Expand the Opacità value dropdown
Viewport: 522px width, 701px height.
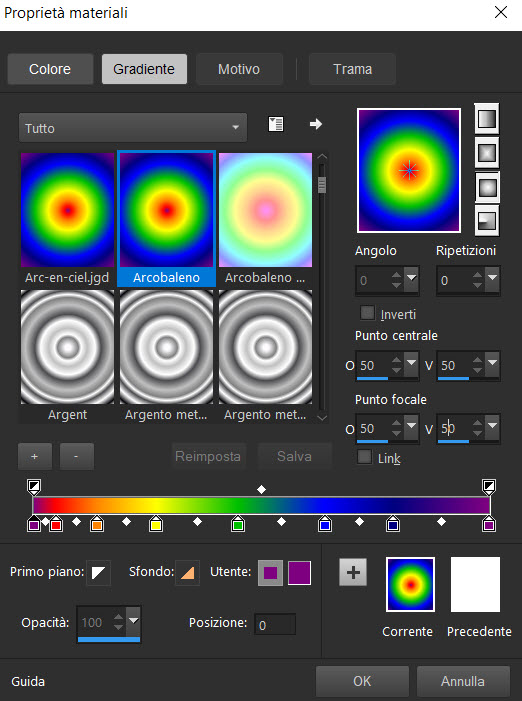pos(133,621)
